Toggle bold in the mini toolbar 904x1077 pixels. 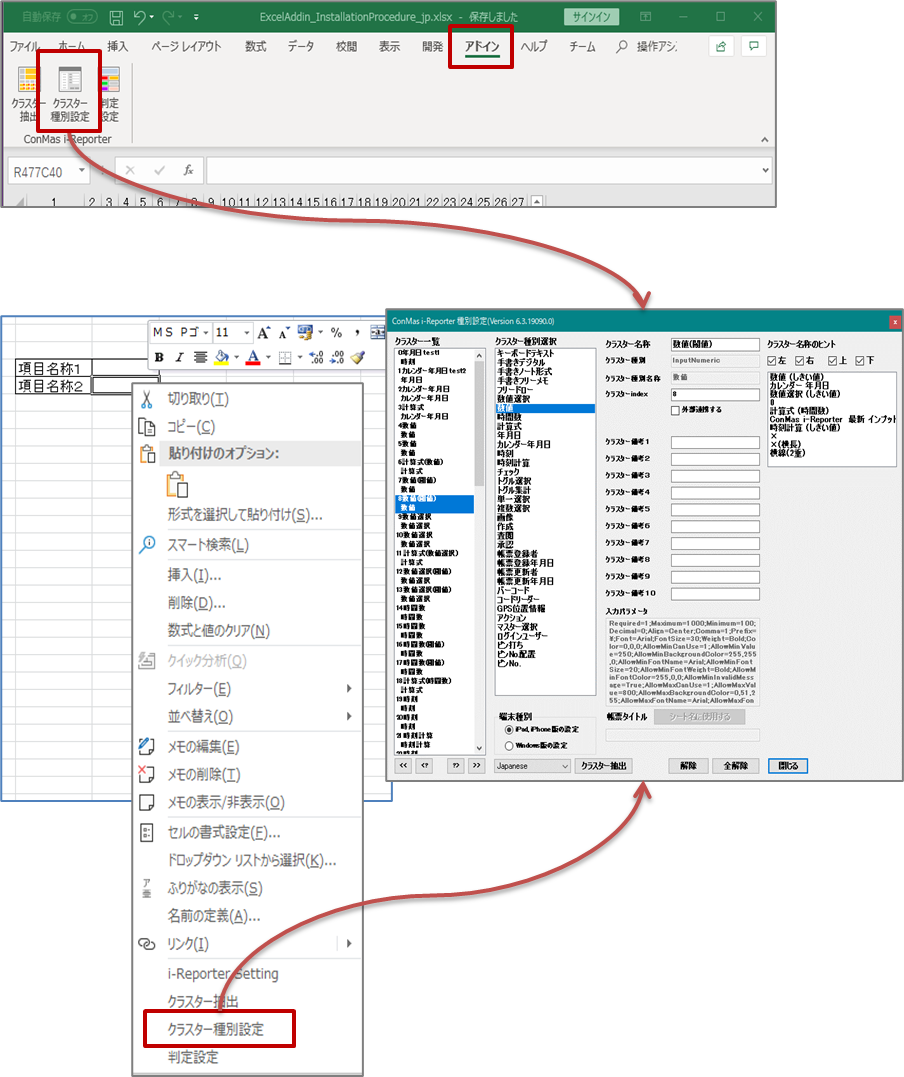pyautogui.click(x=159, y=357)
